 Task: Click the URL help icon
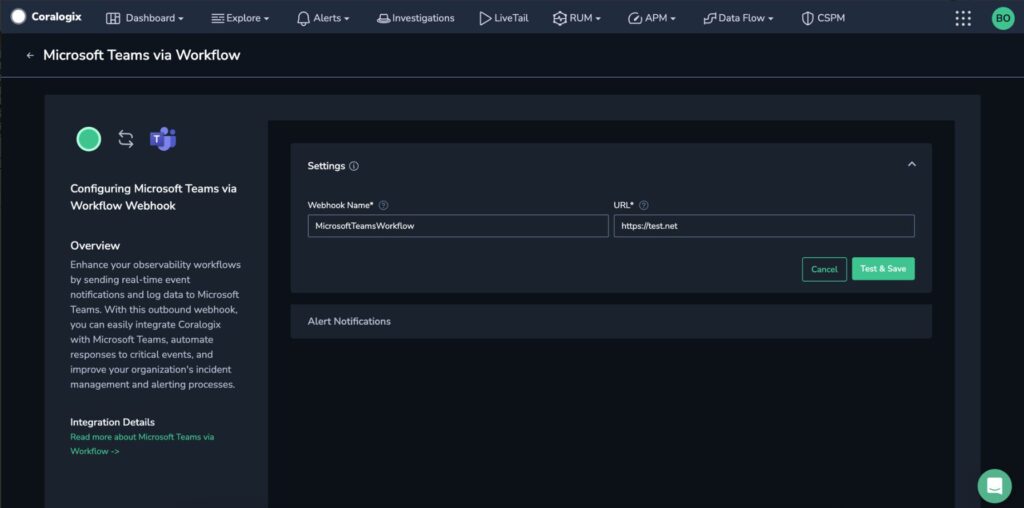click(x=643, y=205)
